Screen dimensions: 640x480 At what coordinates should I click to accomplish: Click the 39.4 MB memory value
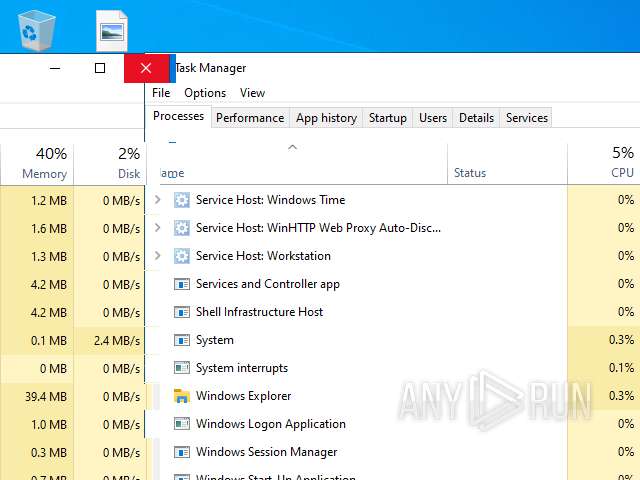[x=46, y=397]
